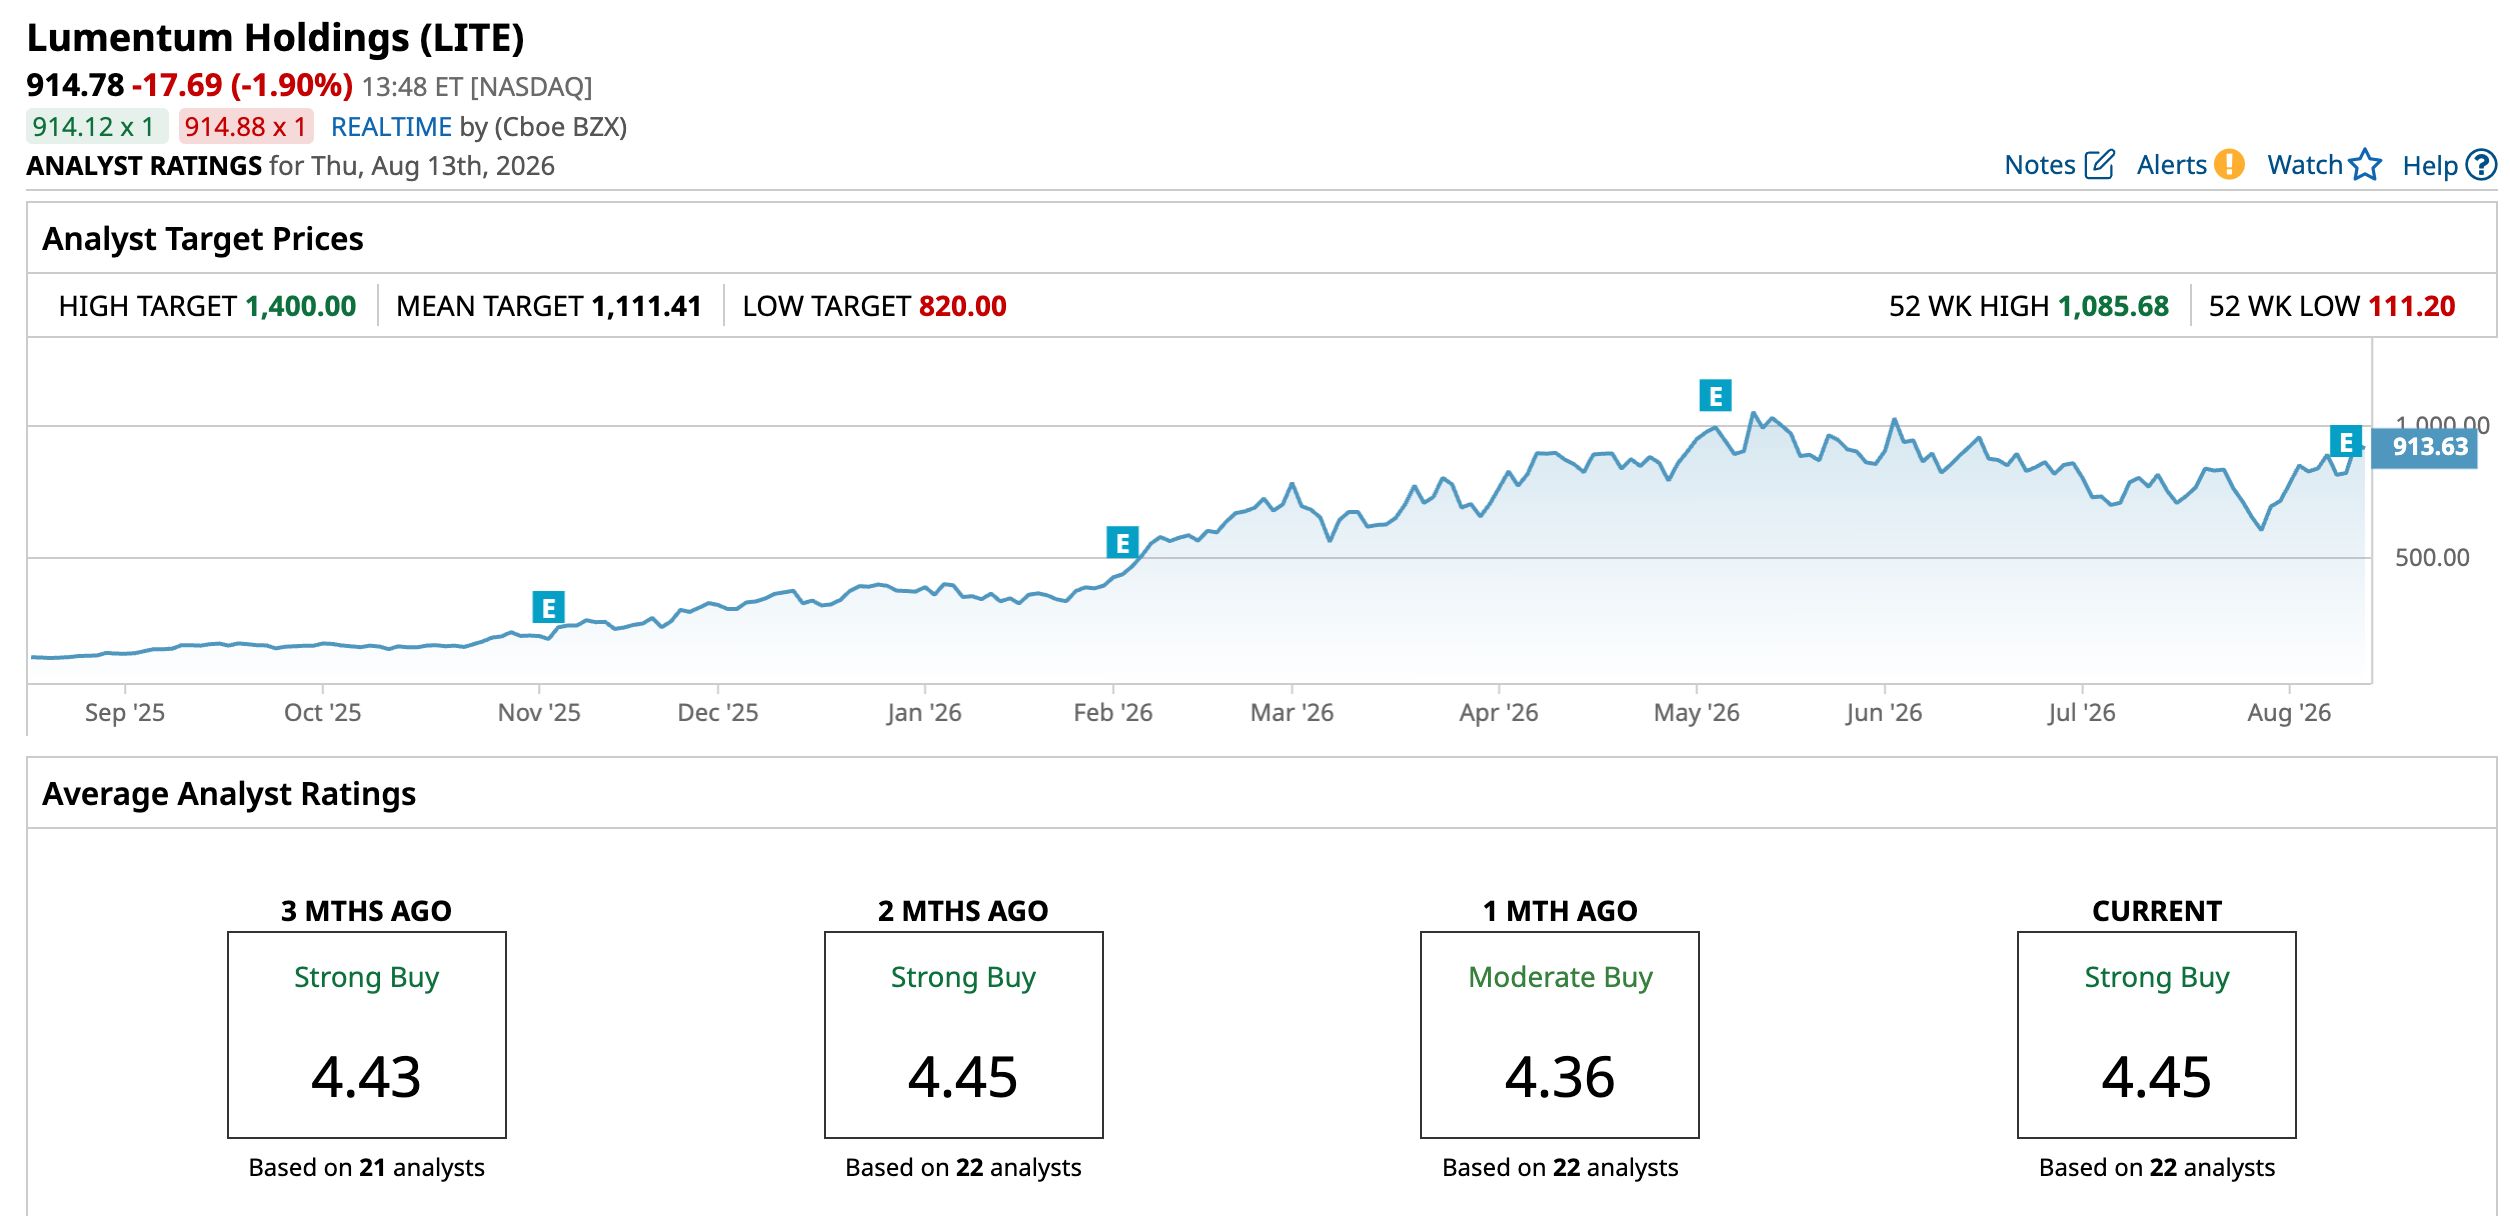Image resolution: width=2510 pixels, height=1216 pixels.
Task: Click the Dec '25 axis label
Action: pyautogui.click(x=718, y=712)
